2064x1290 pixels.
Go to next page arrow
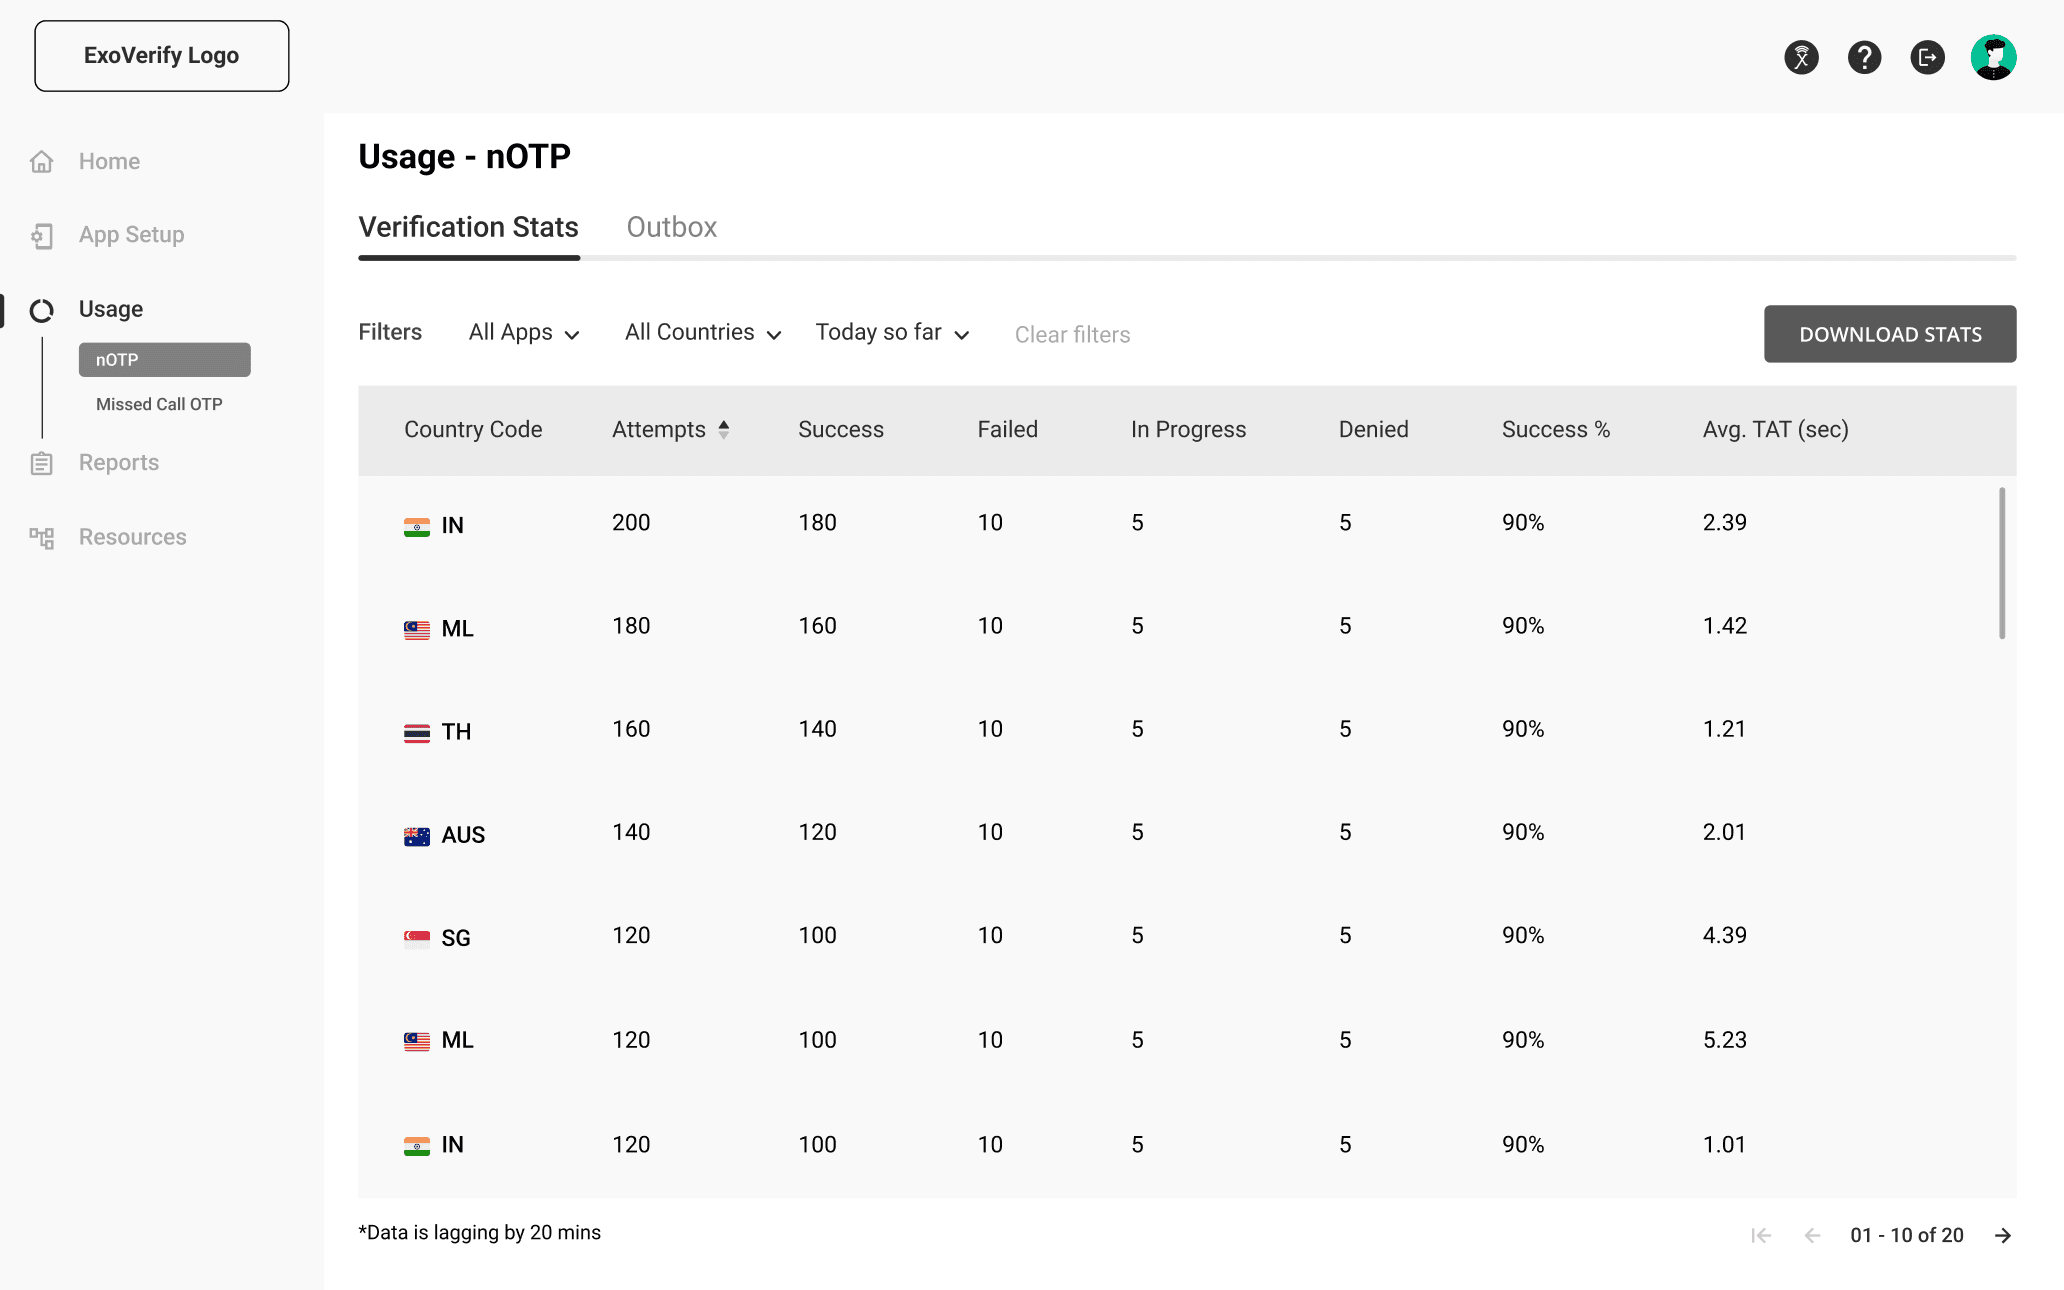point(2003,1235)
